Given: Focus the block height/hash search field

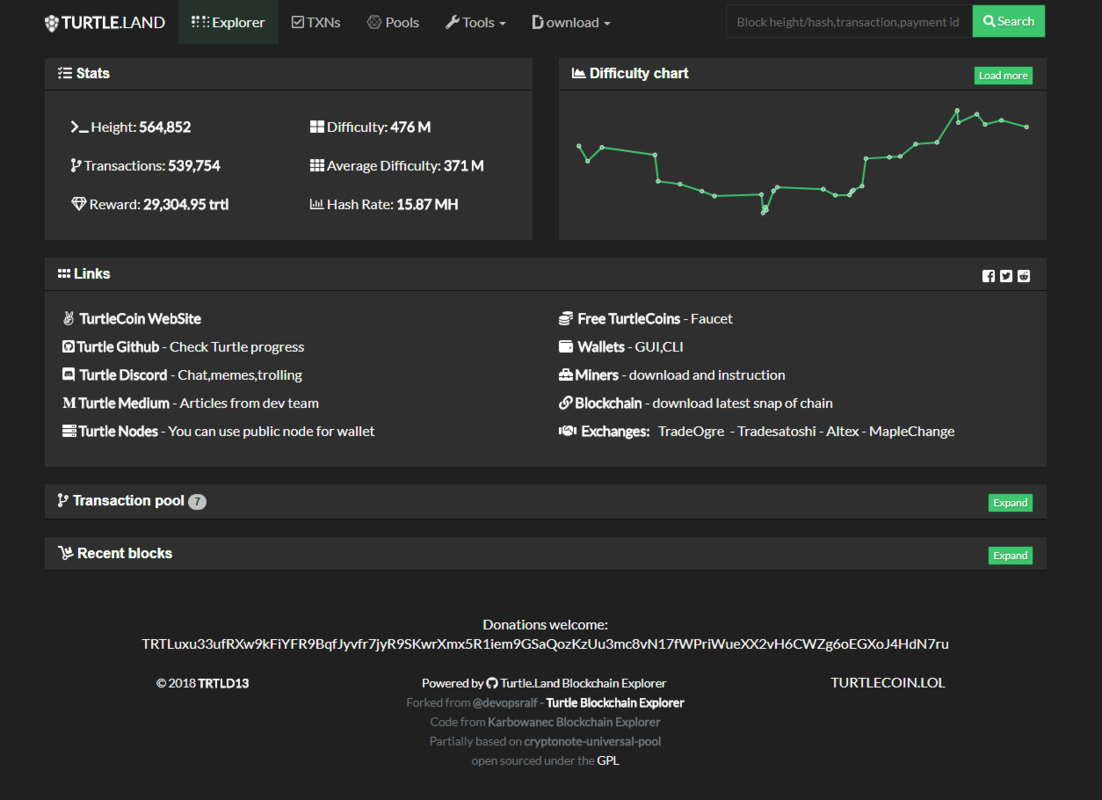Looking at the screenshot, I should pos(849,21).
